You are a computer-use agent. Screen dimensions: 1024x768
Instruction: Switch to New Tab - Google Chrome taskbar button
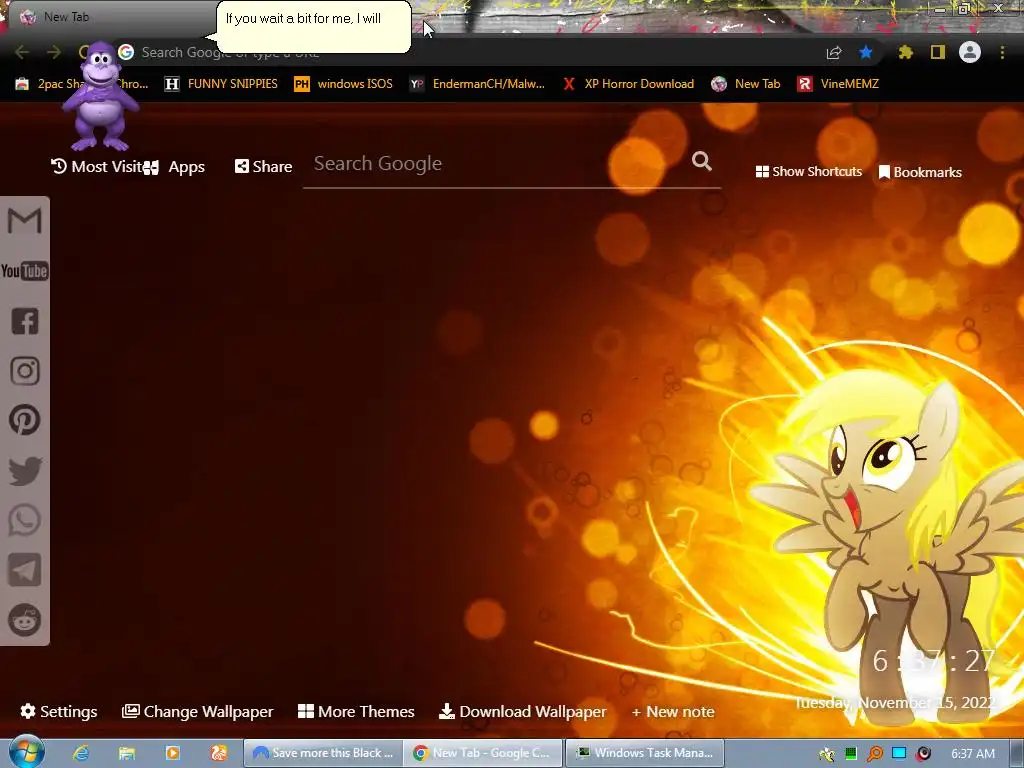(483, 753)
